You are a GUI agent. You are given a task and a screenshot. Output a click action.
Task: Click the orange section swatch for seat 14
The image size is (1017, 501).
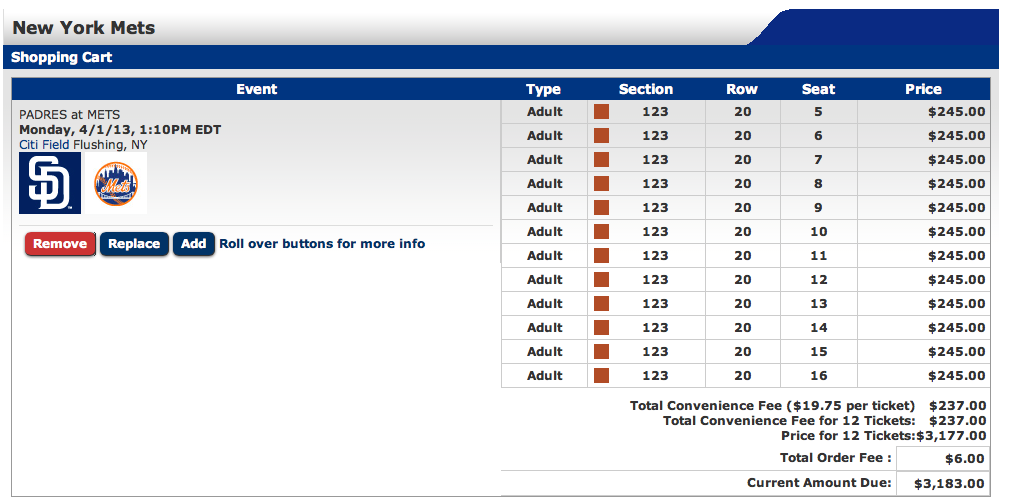[601, 328]
